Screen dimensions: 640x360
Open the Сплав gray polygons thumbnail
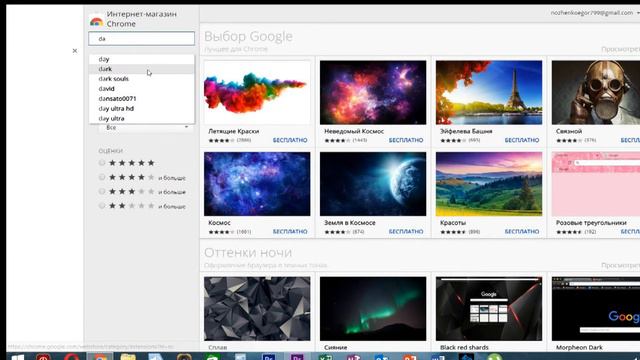tap(257, 309)
